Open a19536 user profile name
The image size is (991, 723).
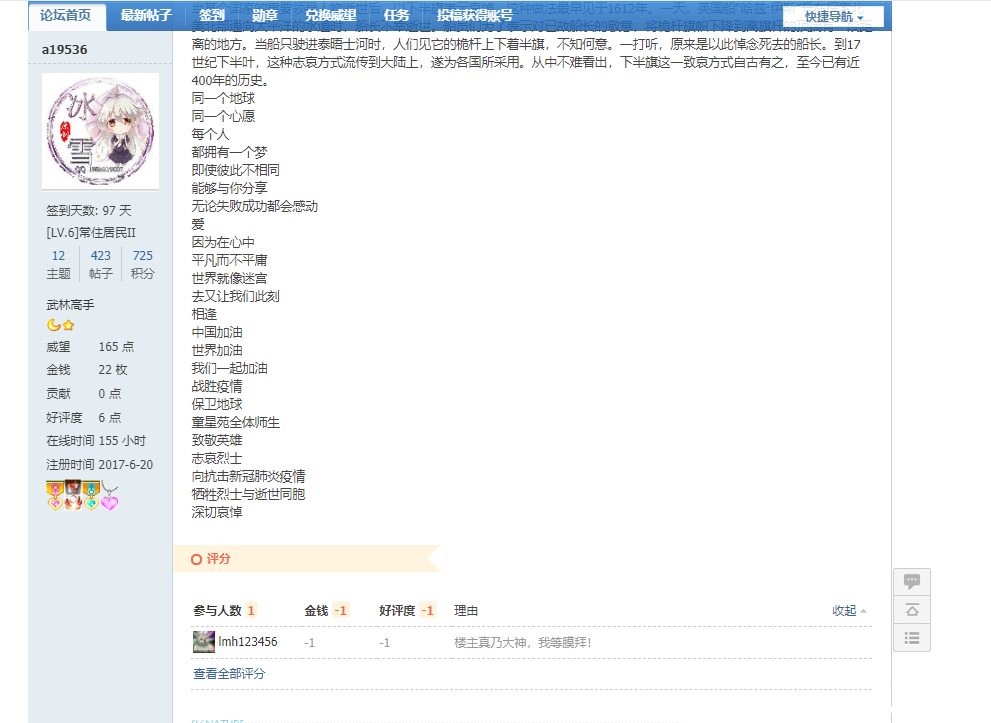click(64, 50)
